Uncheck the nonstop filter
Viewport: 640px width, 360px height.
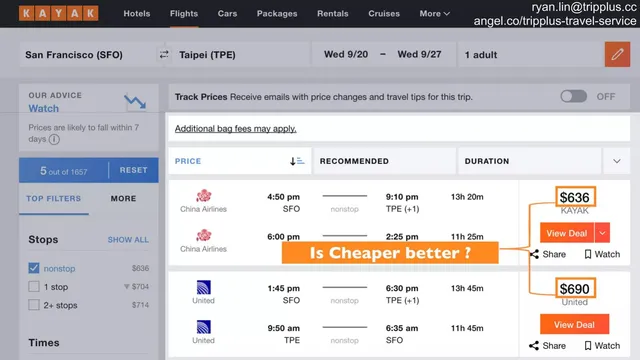coord(34,268)
